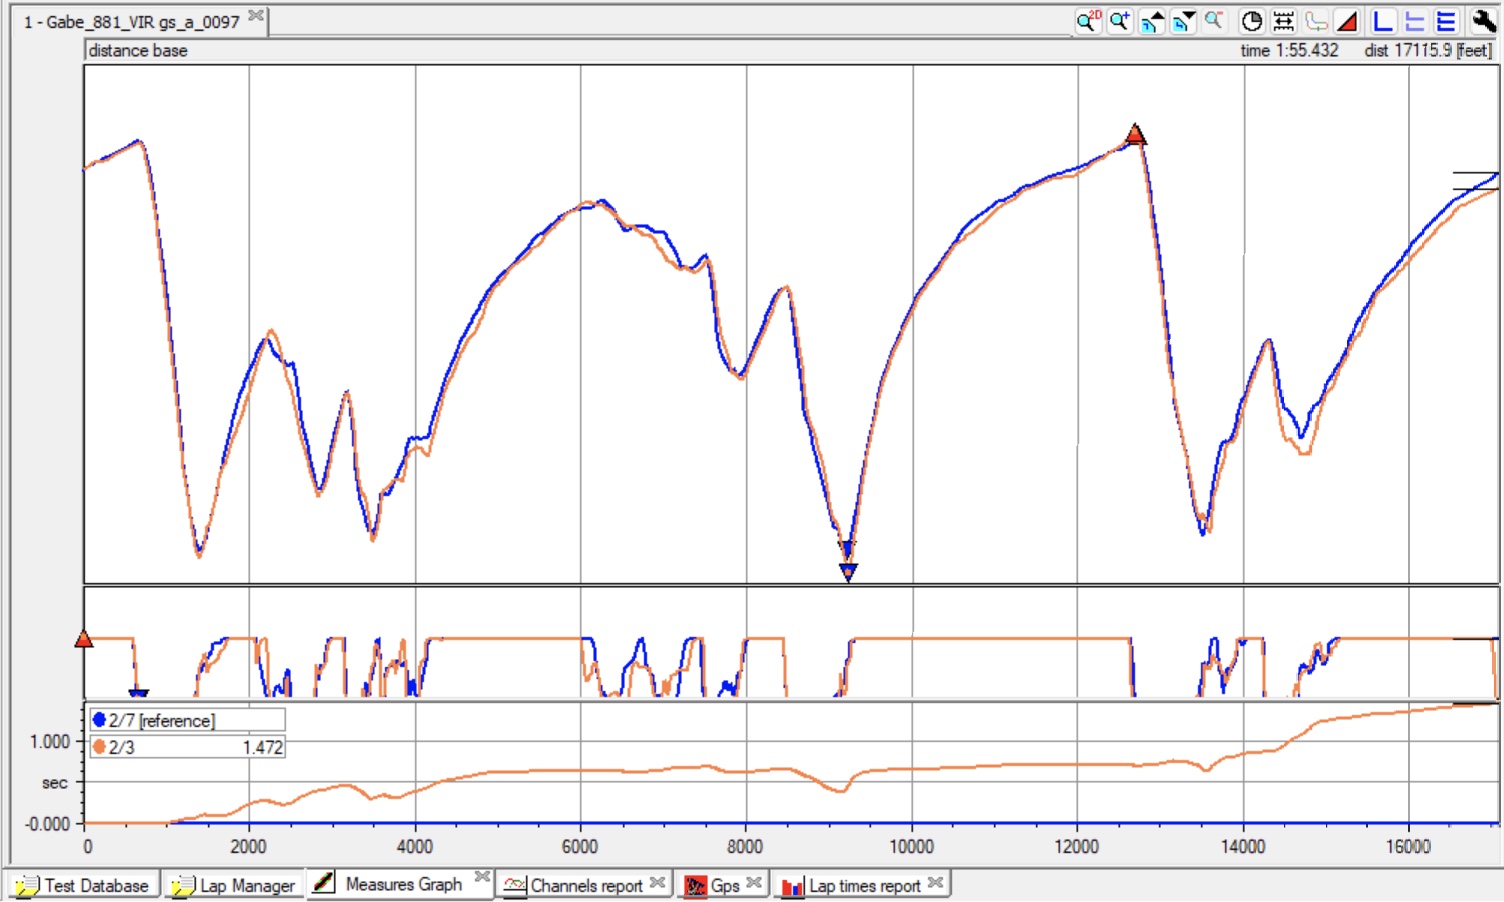Screen dimensions: 1504x902
Task: Click the blue 2/7 reference color dot
Action: click(99, 720)
